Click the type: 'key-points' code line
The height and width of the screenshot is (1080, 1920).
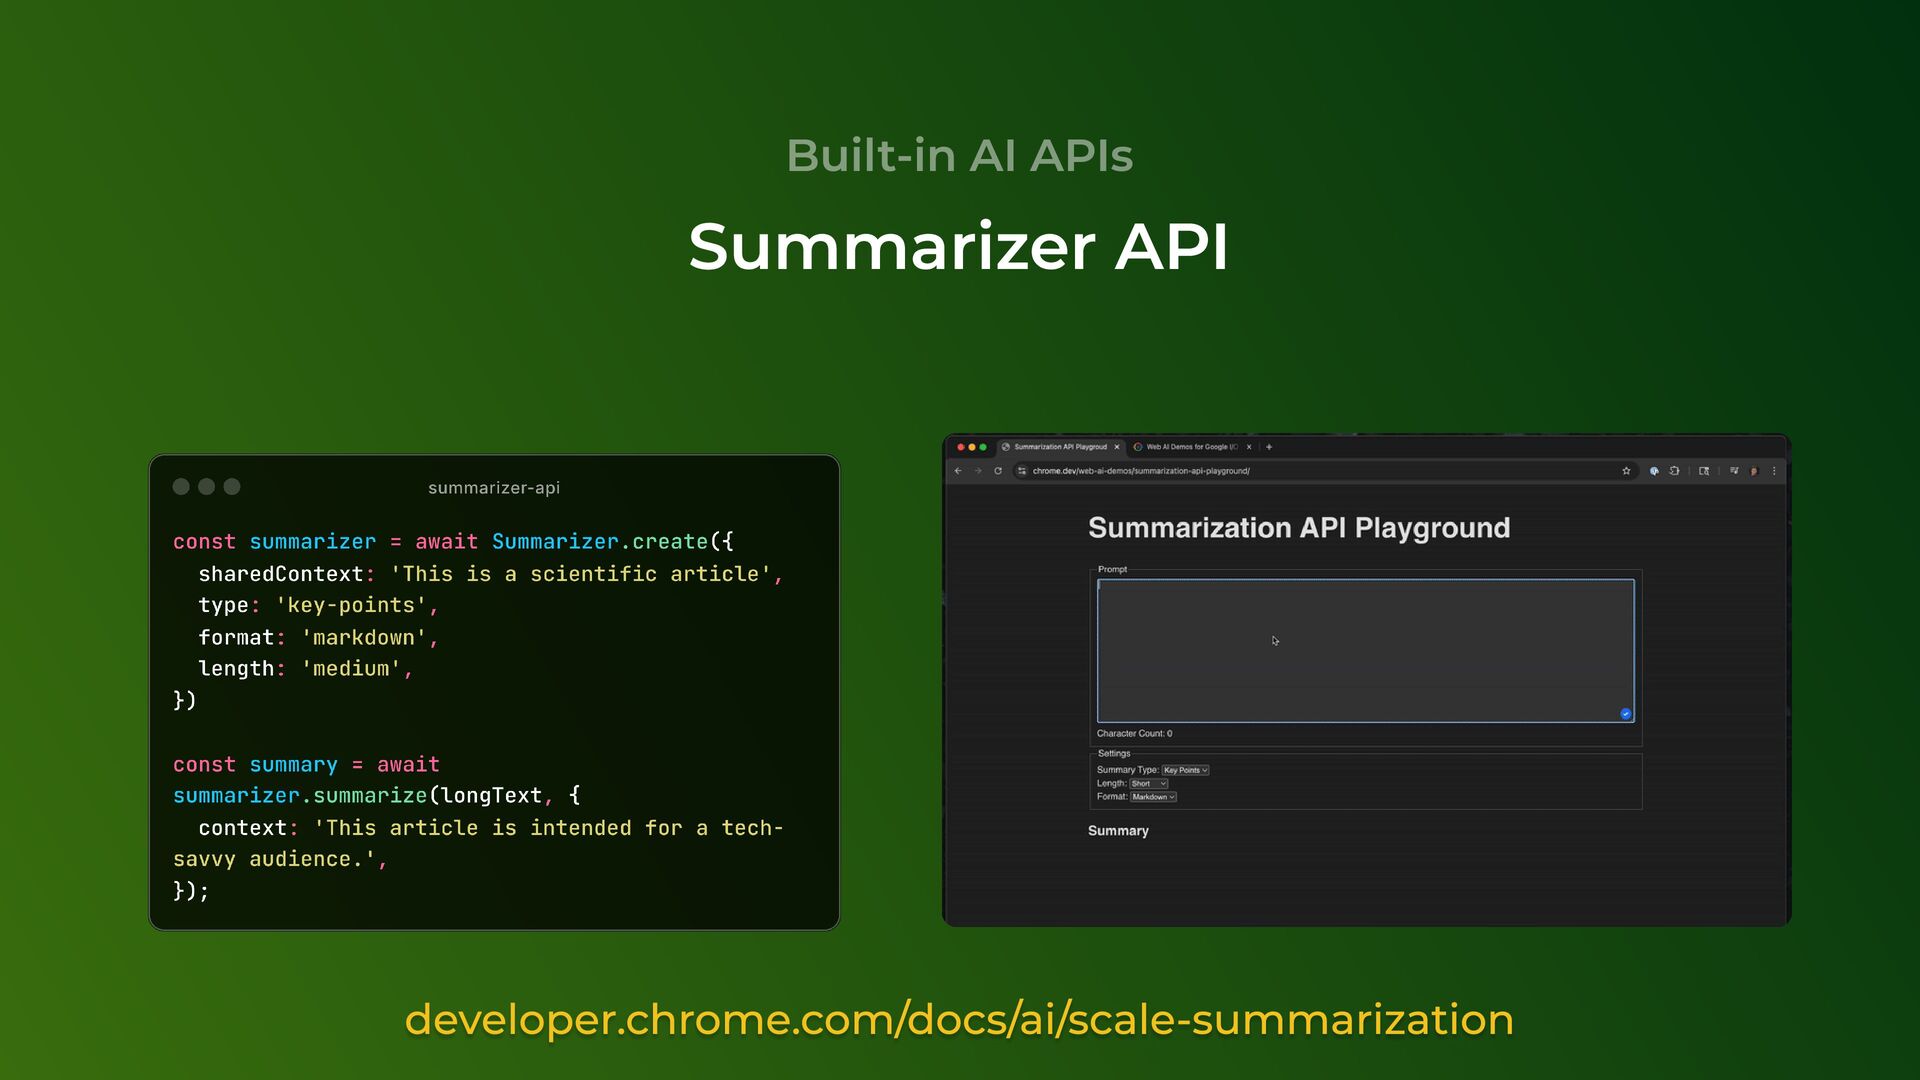tap(319, 606)
